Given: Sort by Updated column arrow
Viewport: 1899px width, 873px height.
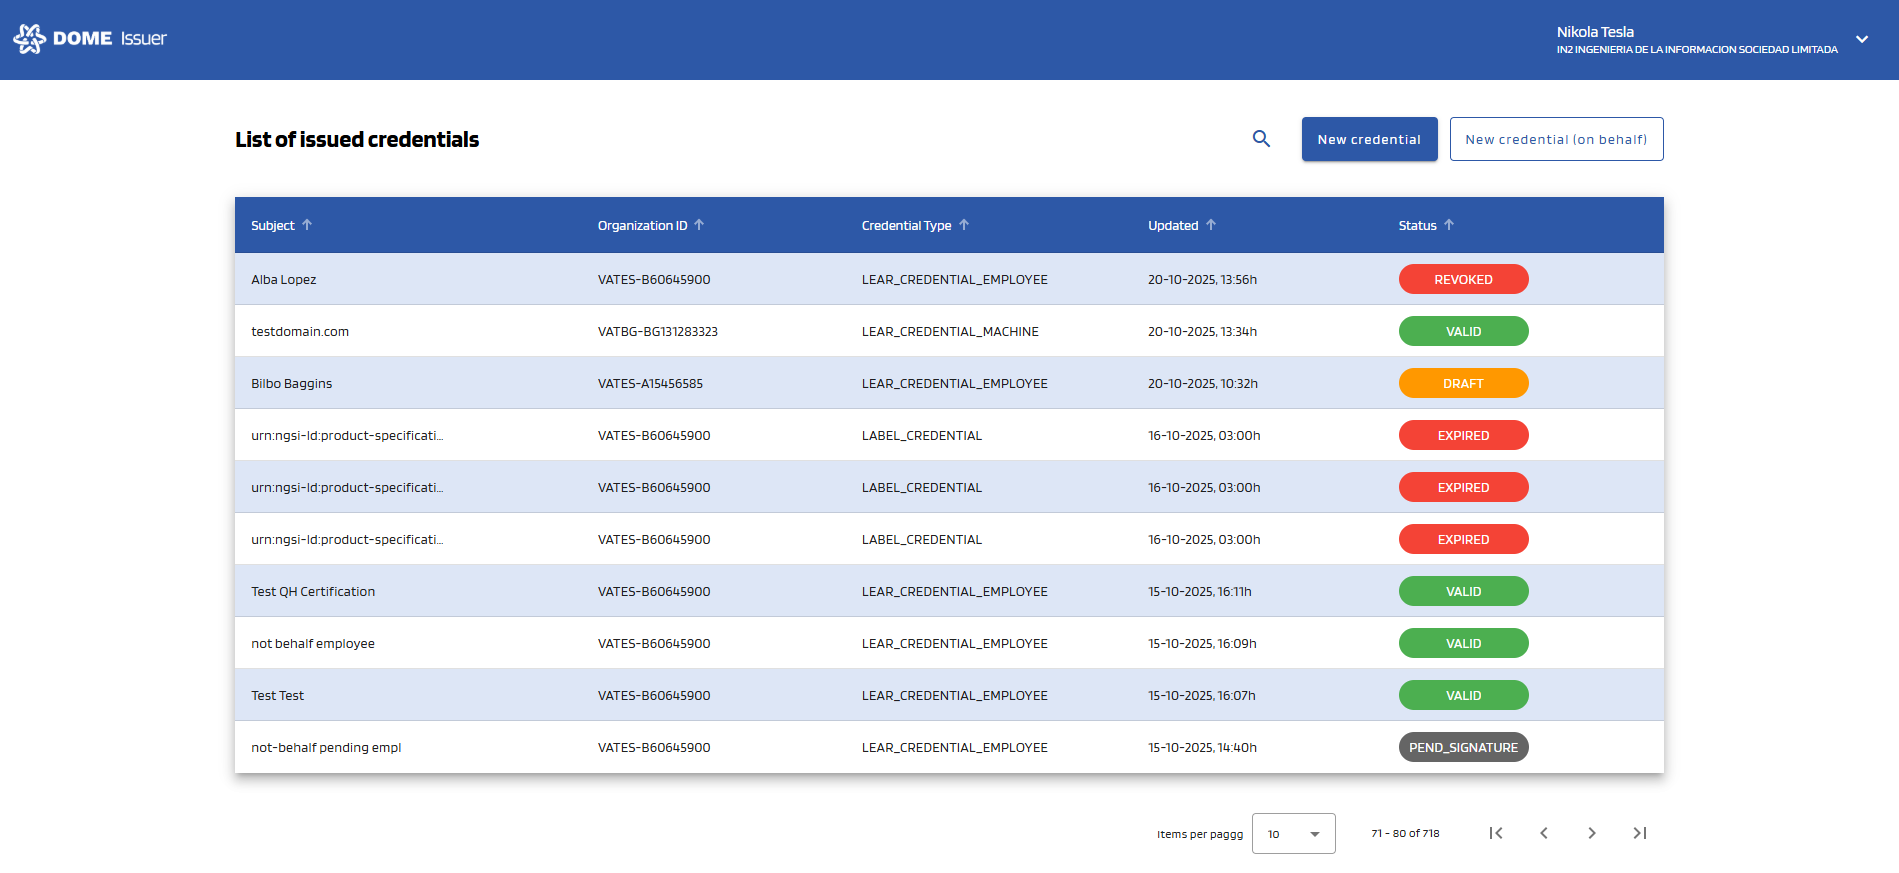Looking at the screenshot, I should [1211, 225].
